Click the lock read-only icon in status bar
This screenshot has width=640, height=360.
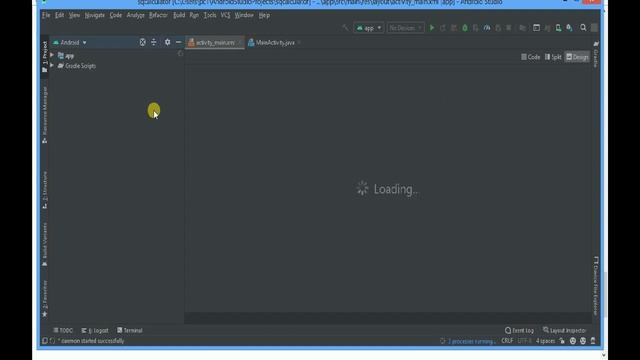tap(562, 341)
